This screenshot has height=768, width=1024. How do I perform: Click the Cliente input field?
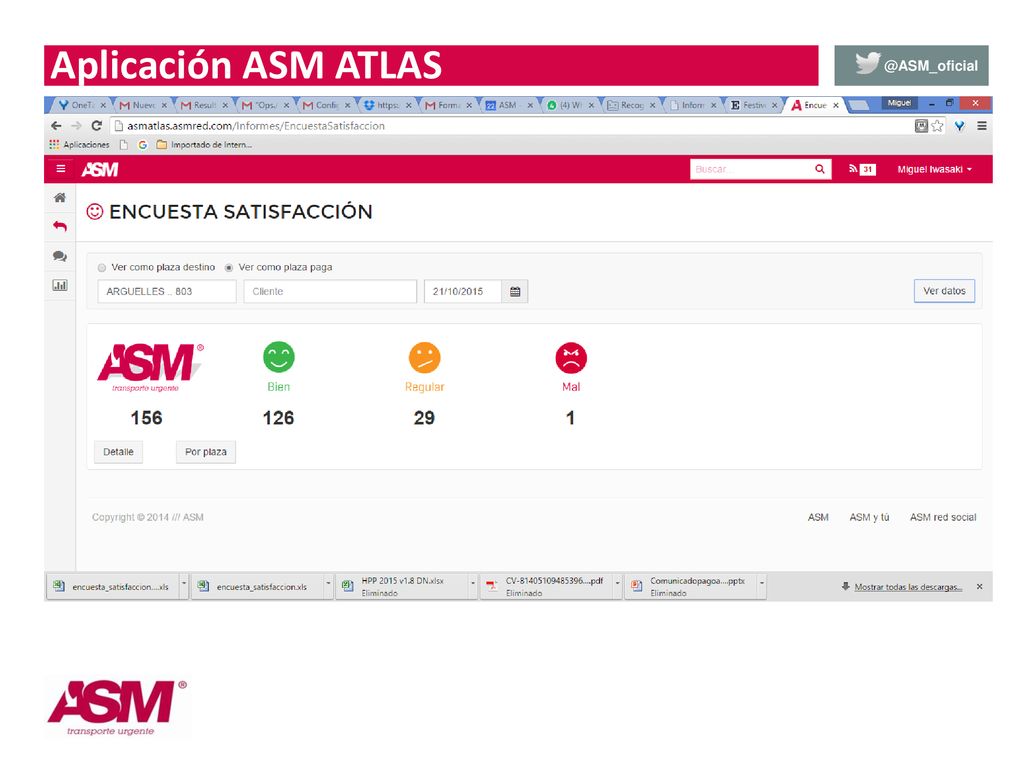click(x=330, y=291)
